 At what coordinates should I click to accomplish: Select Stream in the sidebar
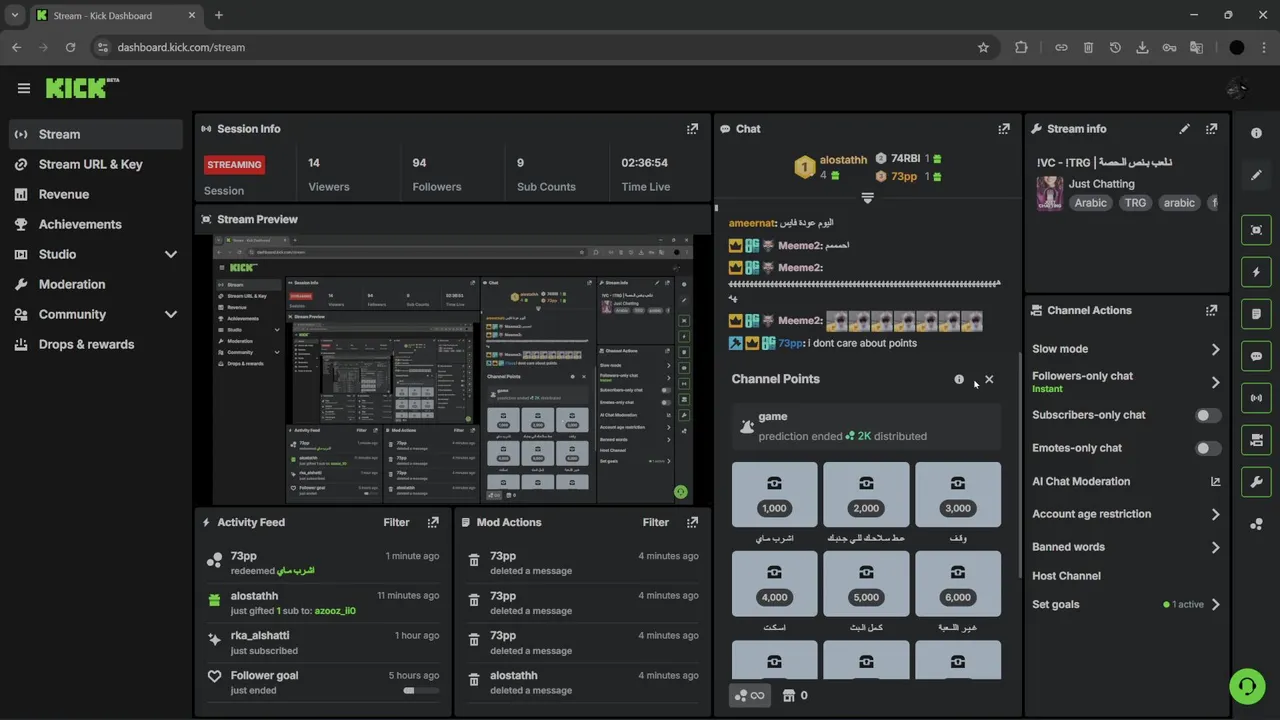pos(96,134)
